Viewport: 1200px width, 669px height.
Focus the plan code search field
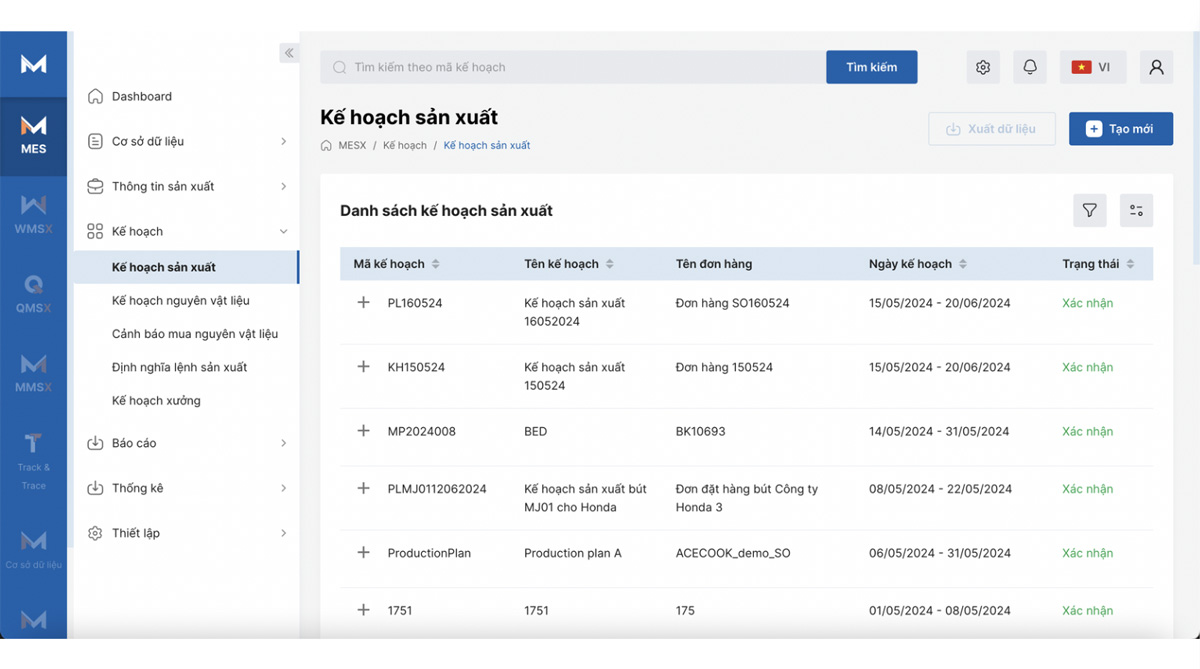[573, 67]
